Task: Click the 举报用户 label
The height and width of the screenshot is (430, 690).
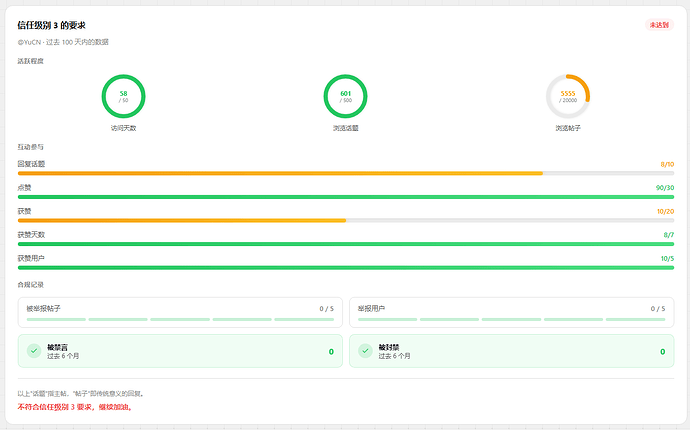Action: point(371,309)
